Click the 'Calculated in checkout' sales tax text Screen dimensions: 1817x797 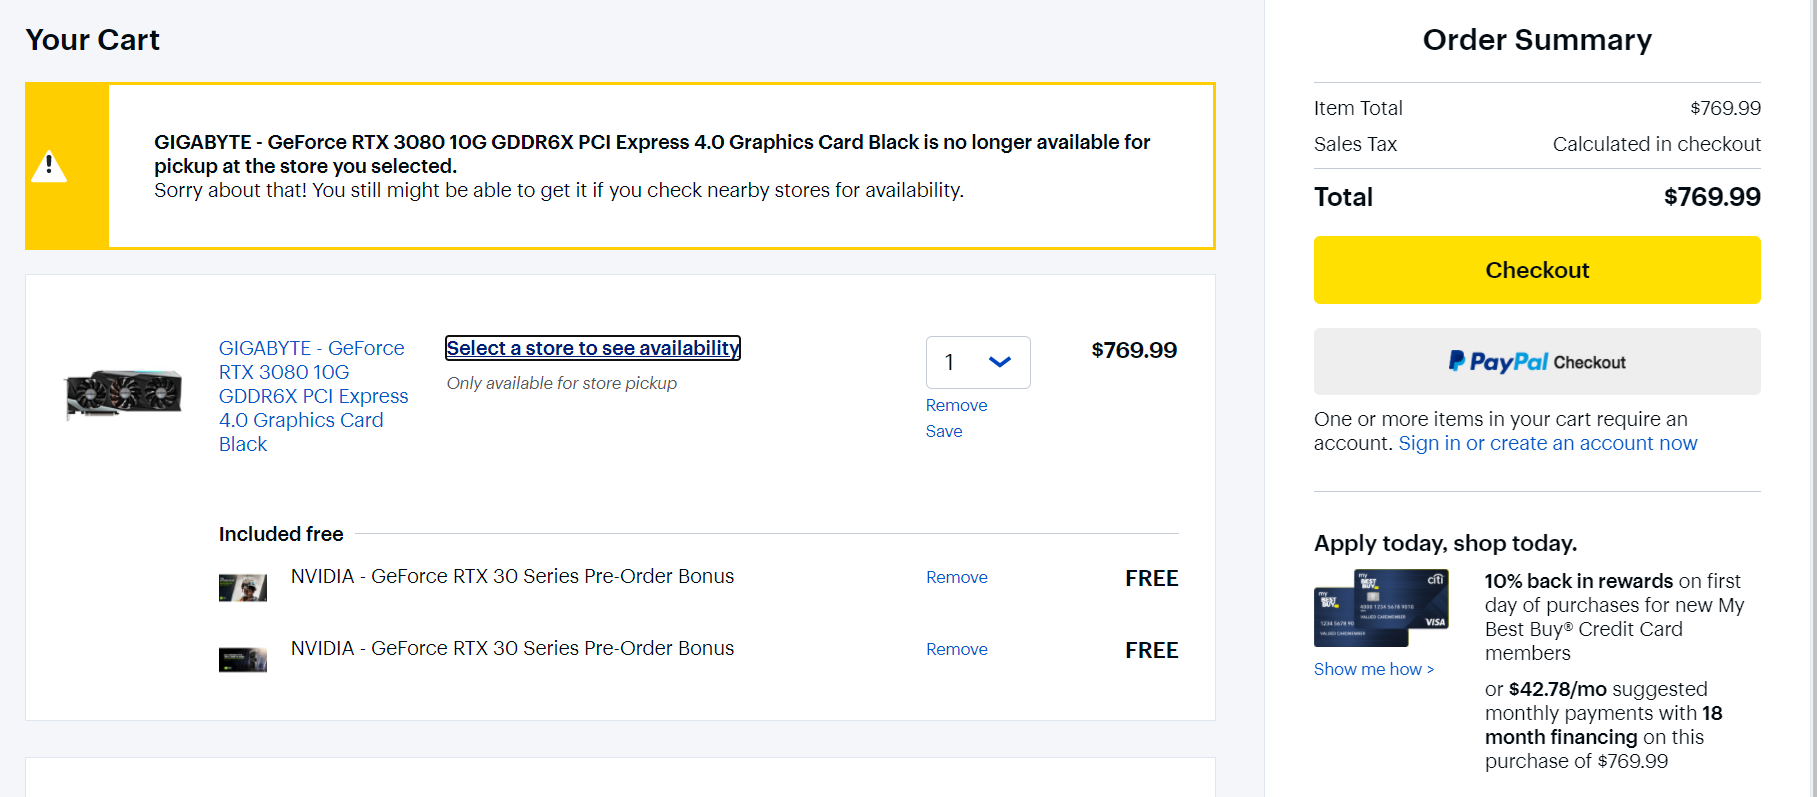tap(1656, 144)
